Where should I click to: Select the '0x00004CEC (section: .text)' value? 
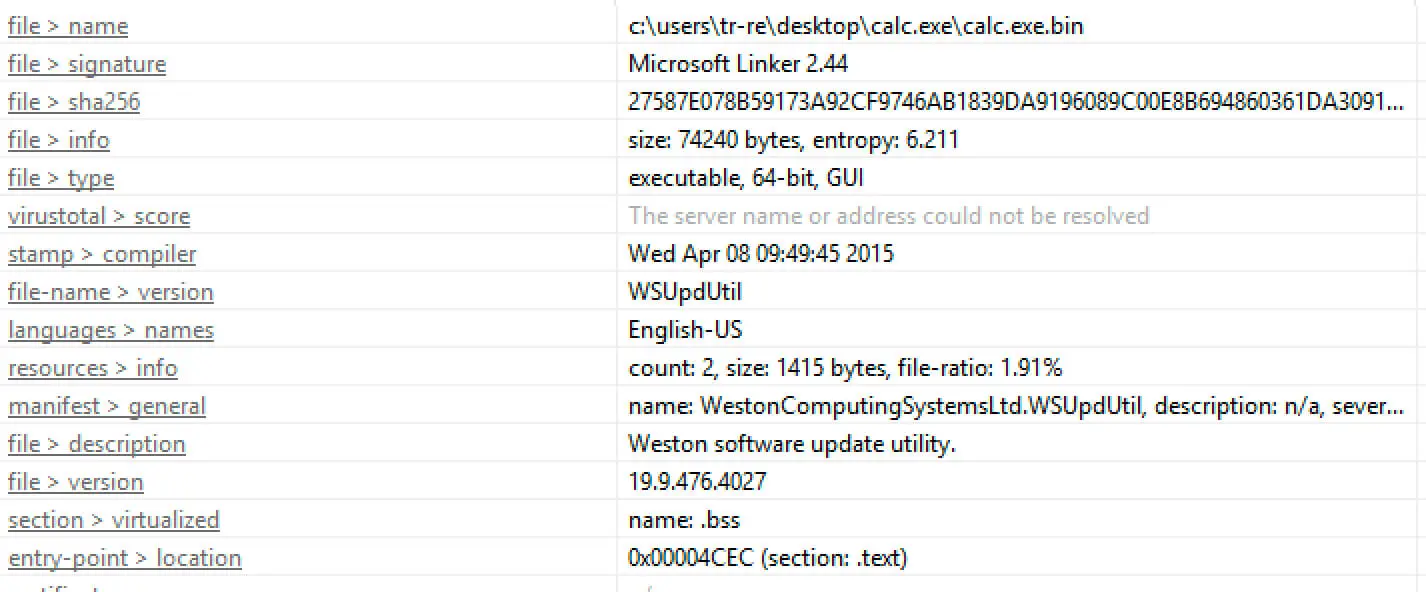click(x=768, y=559)
